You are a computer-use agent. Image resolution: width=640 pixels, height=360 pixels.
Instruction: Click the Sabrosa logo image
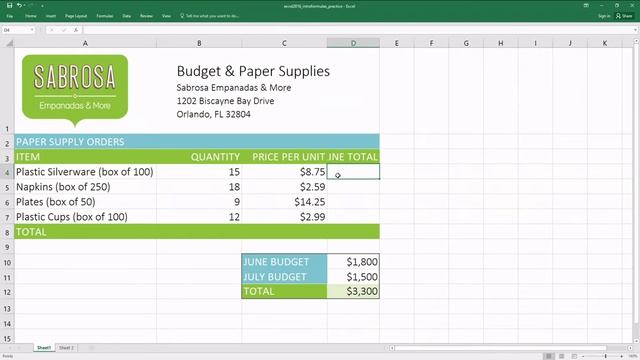pos(75,90)
